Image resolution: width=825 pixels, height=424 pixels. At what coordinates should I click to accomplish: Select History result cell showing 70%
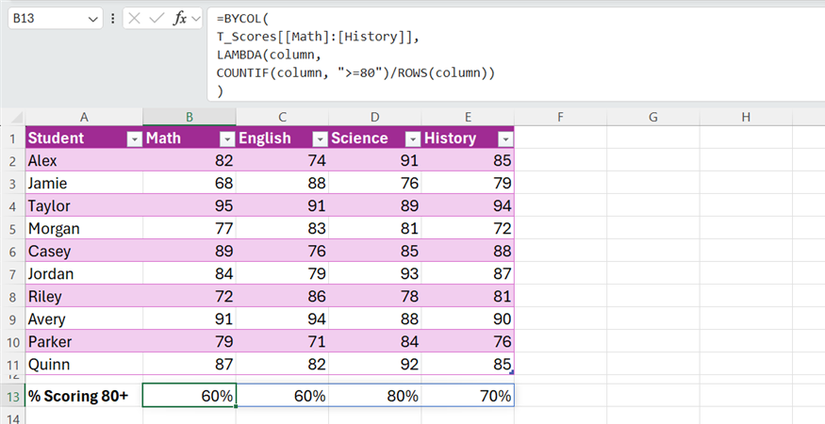click(x=468, y=396)
